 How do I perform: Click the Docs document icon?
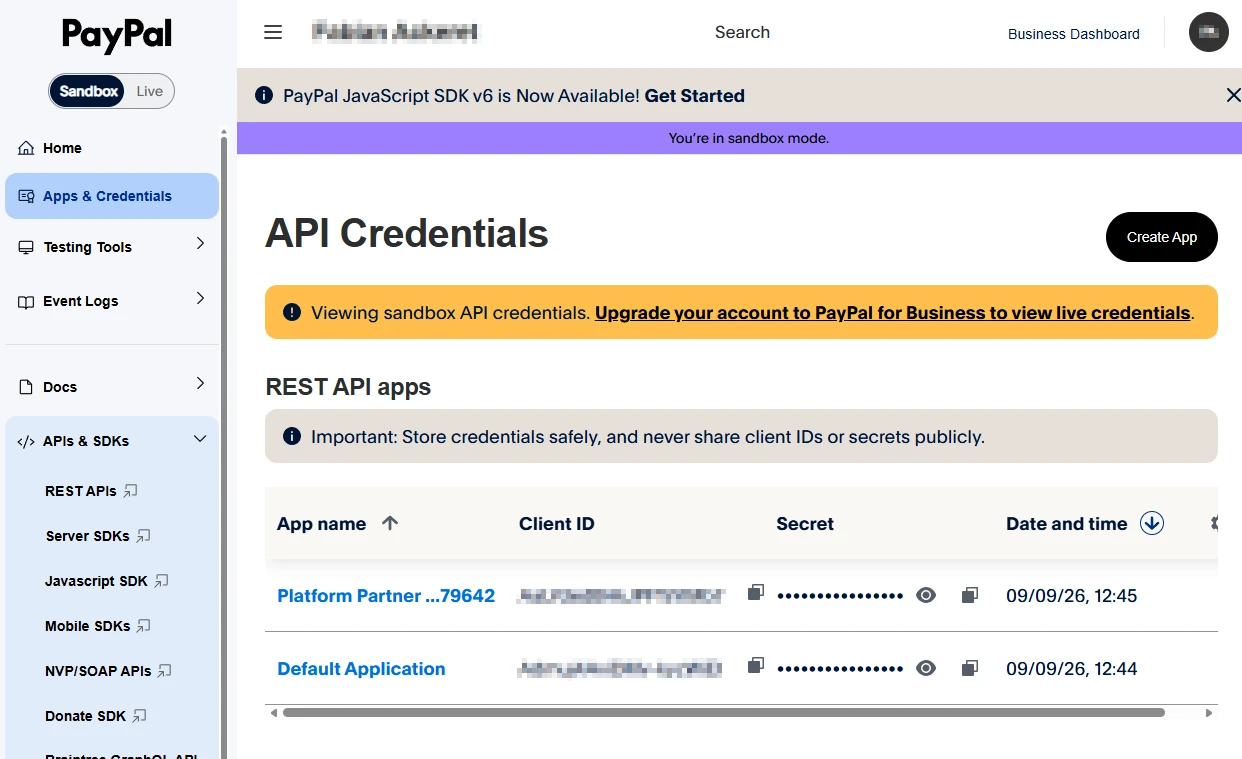click(x=26, y=387)
